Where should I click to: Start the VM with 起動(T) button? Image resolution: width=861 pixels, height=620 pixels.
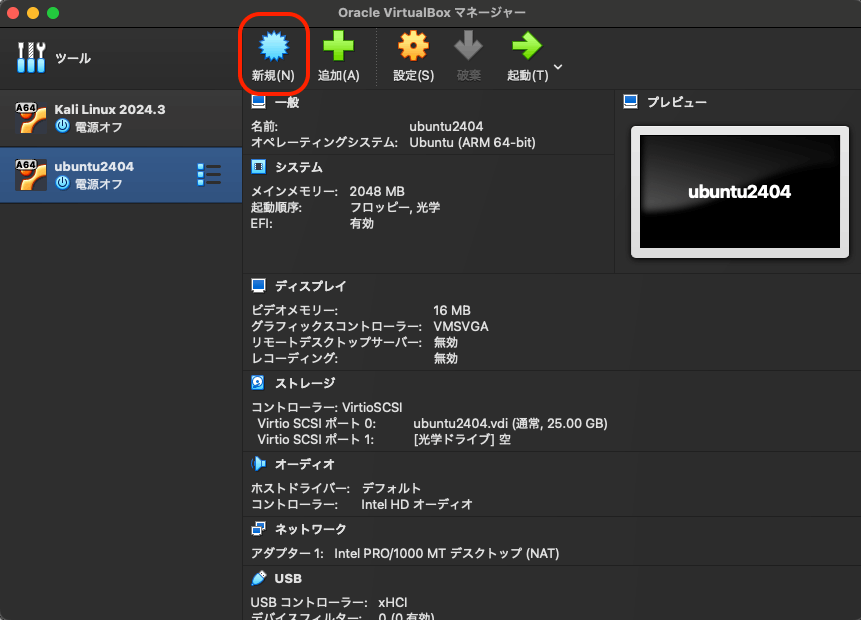[x=527, y=56]
